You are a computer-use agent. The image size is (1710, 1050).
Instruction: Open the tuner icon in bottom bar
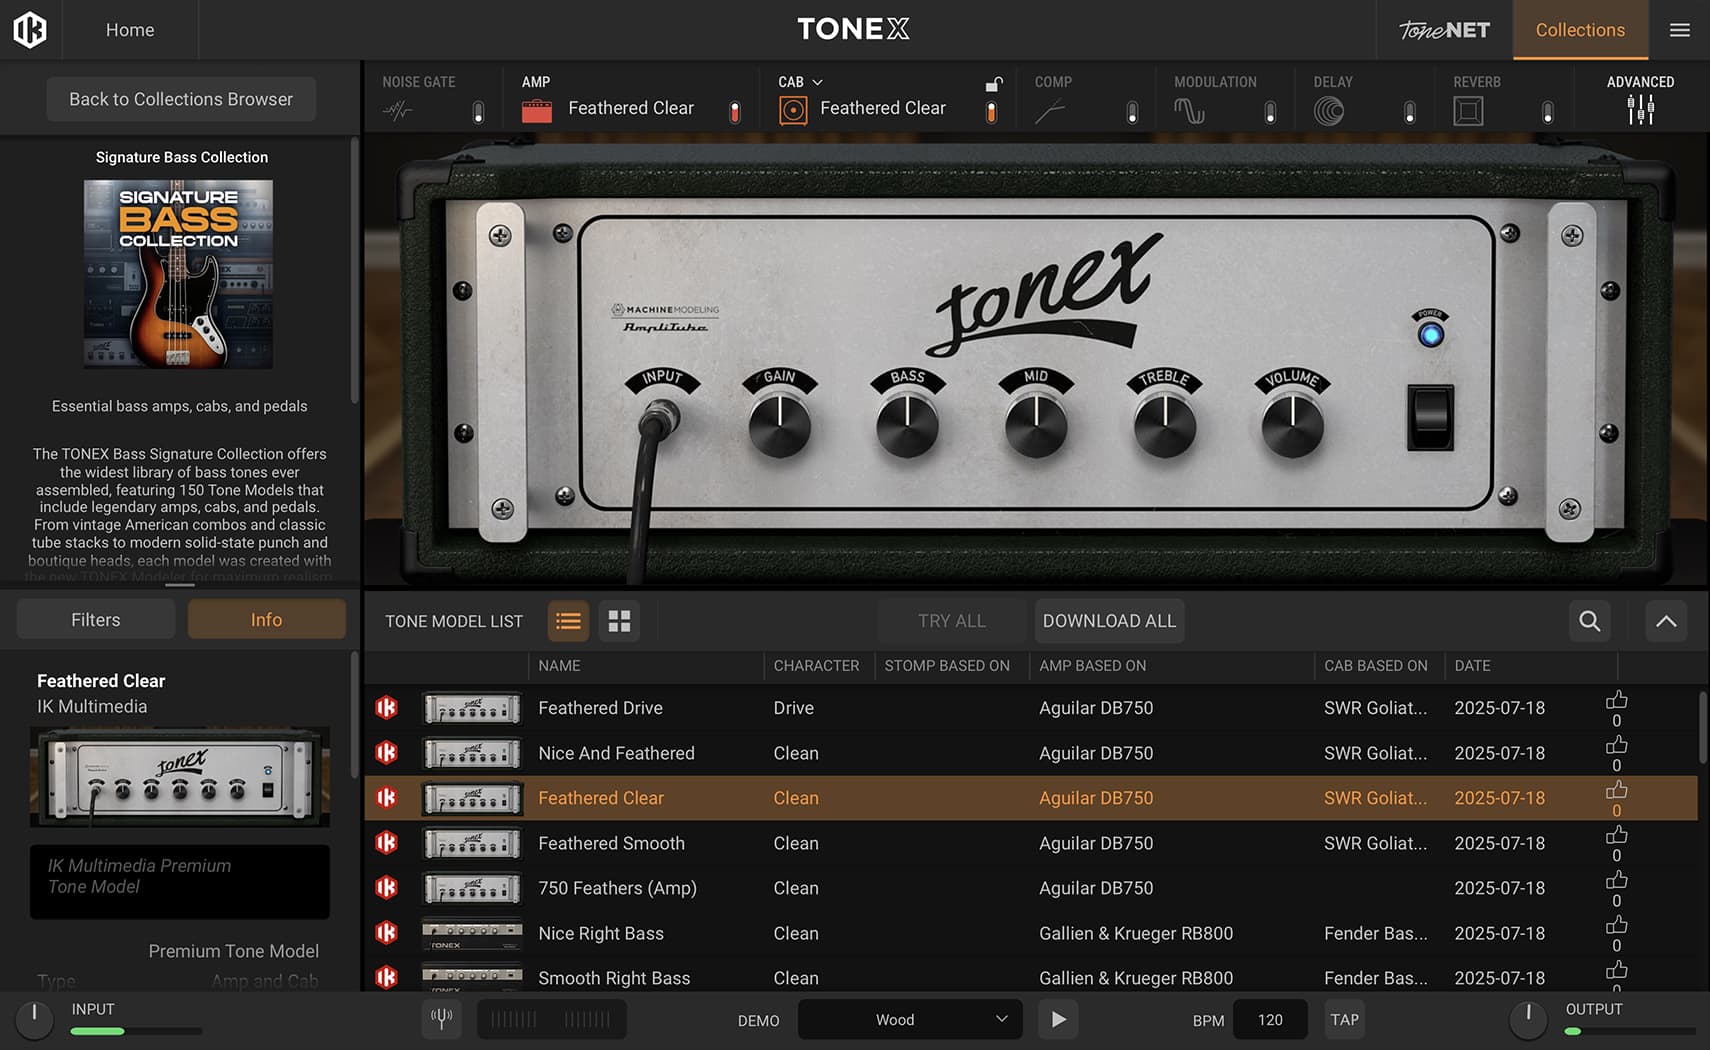point(441,1019)
